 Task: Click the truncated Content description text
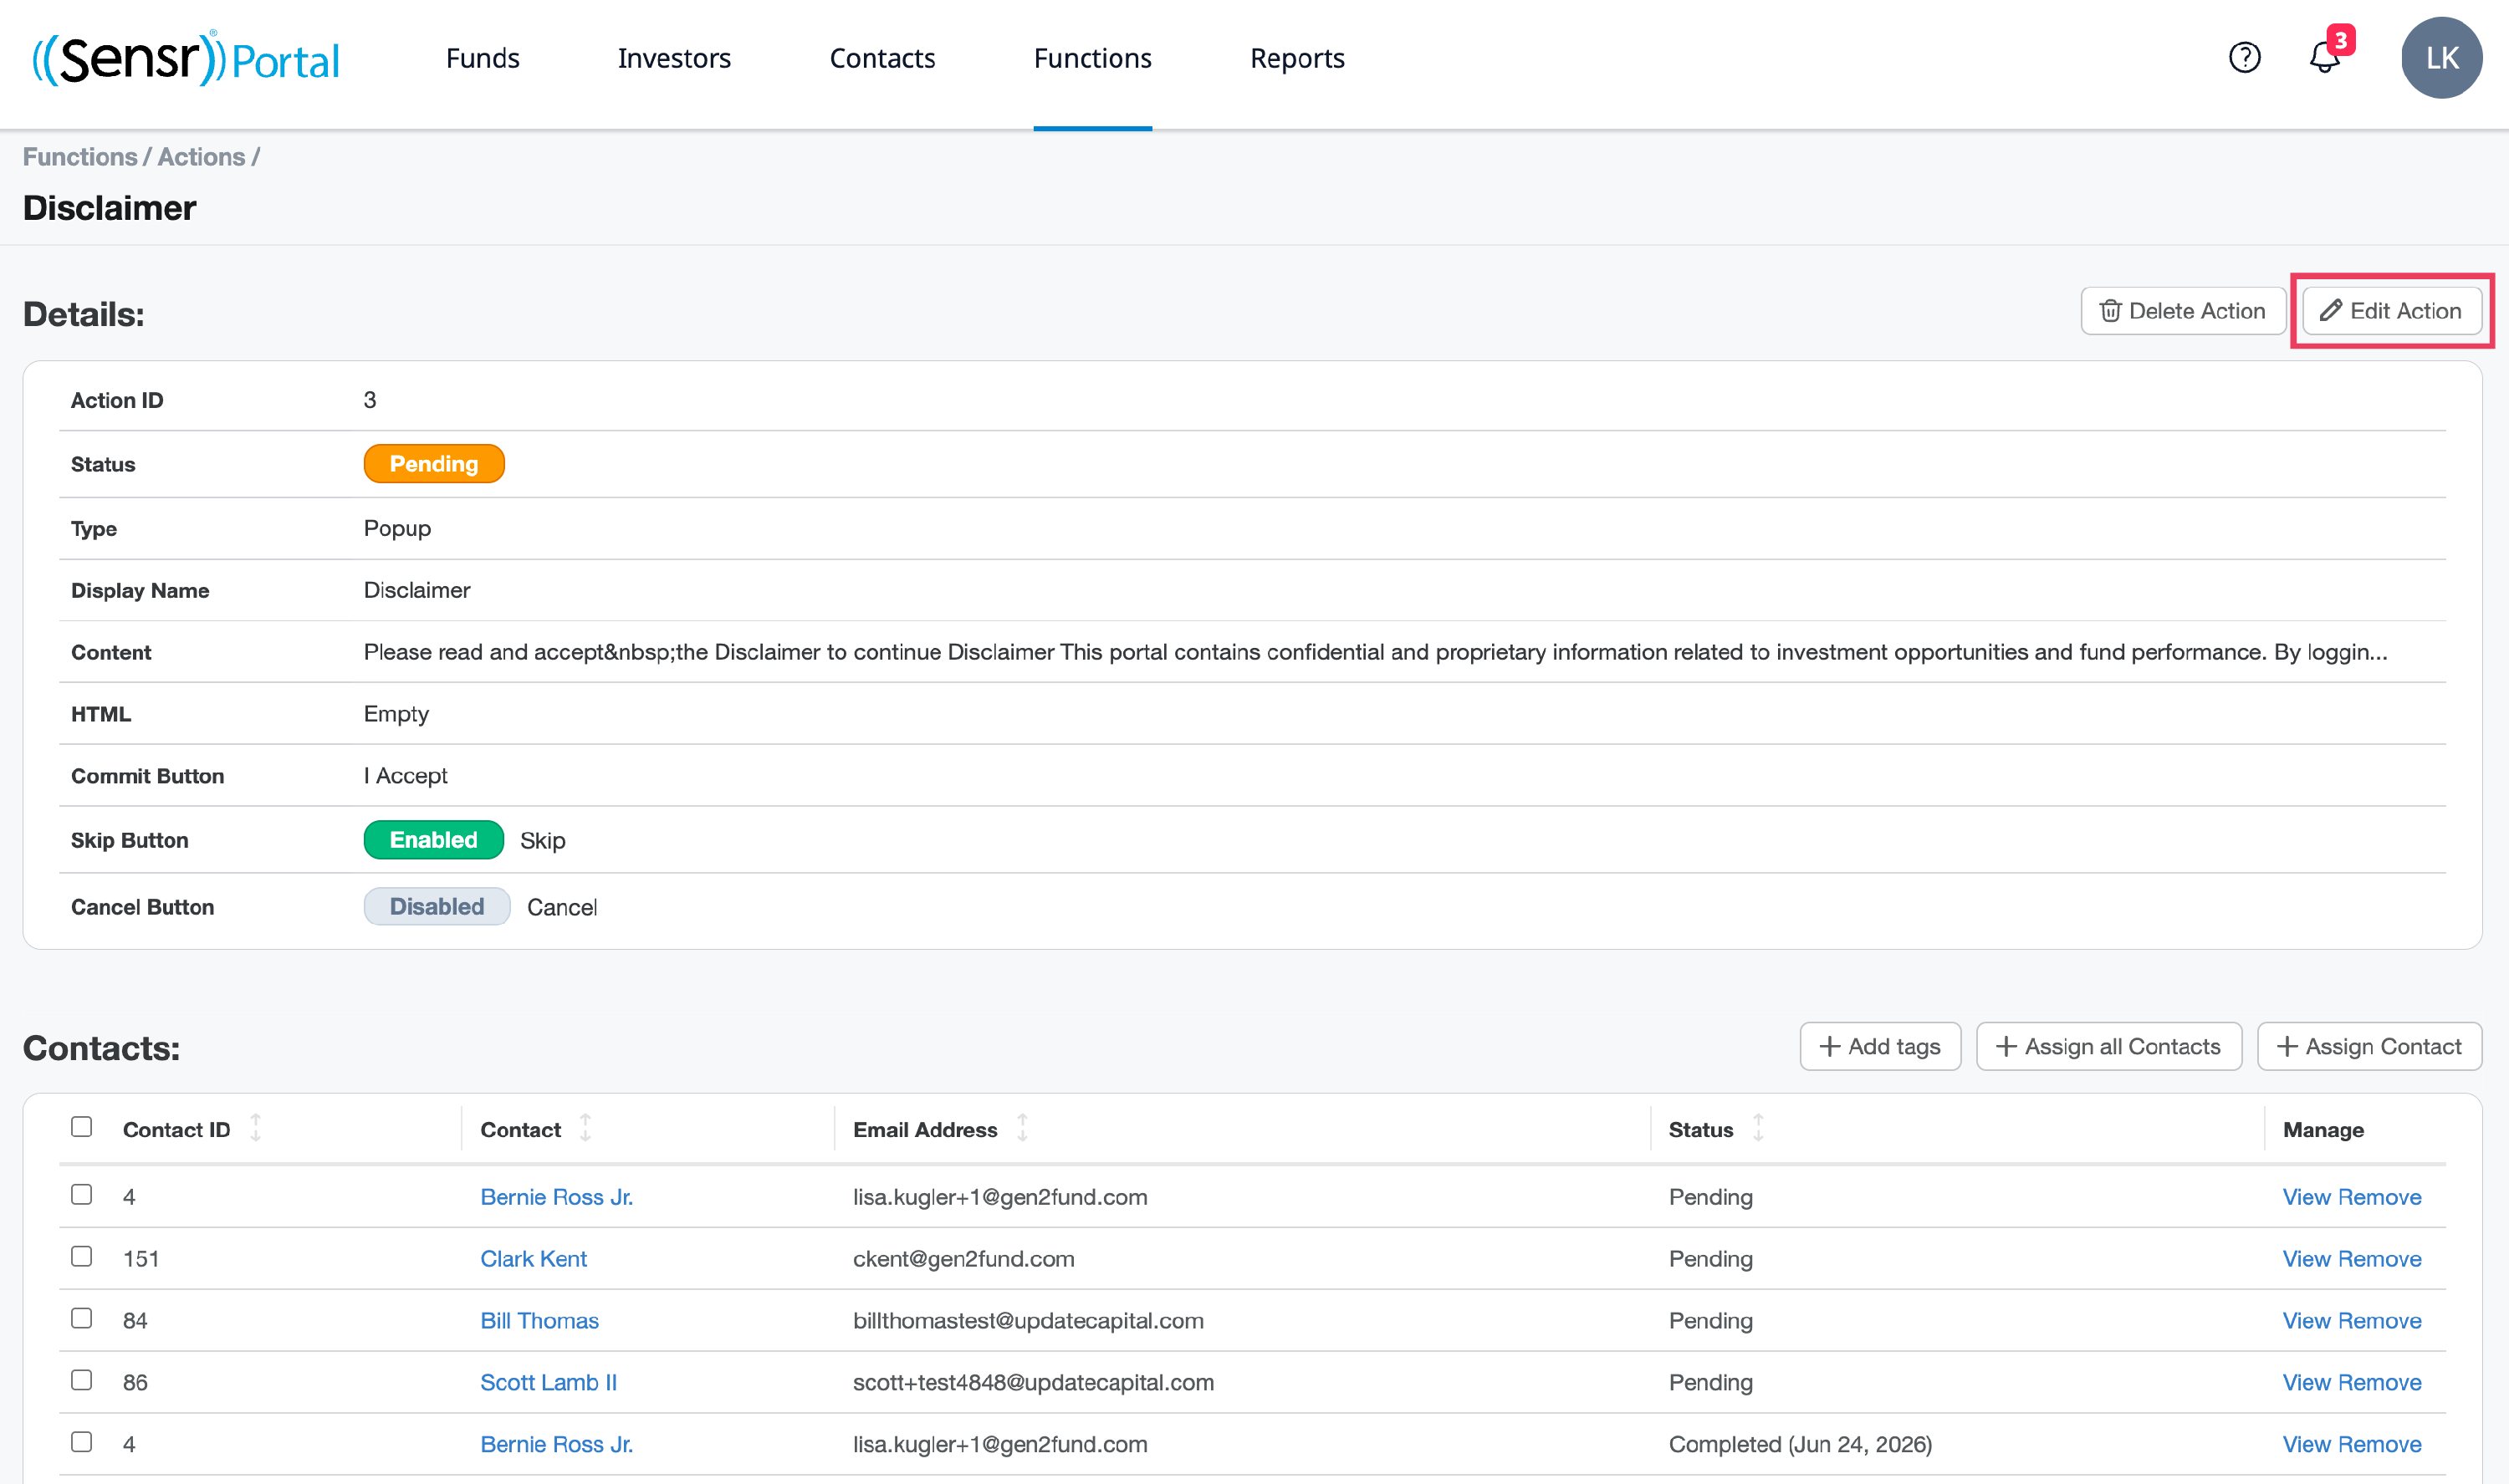(1375, 652)
